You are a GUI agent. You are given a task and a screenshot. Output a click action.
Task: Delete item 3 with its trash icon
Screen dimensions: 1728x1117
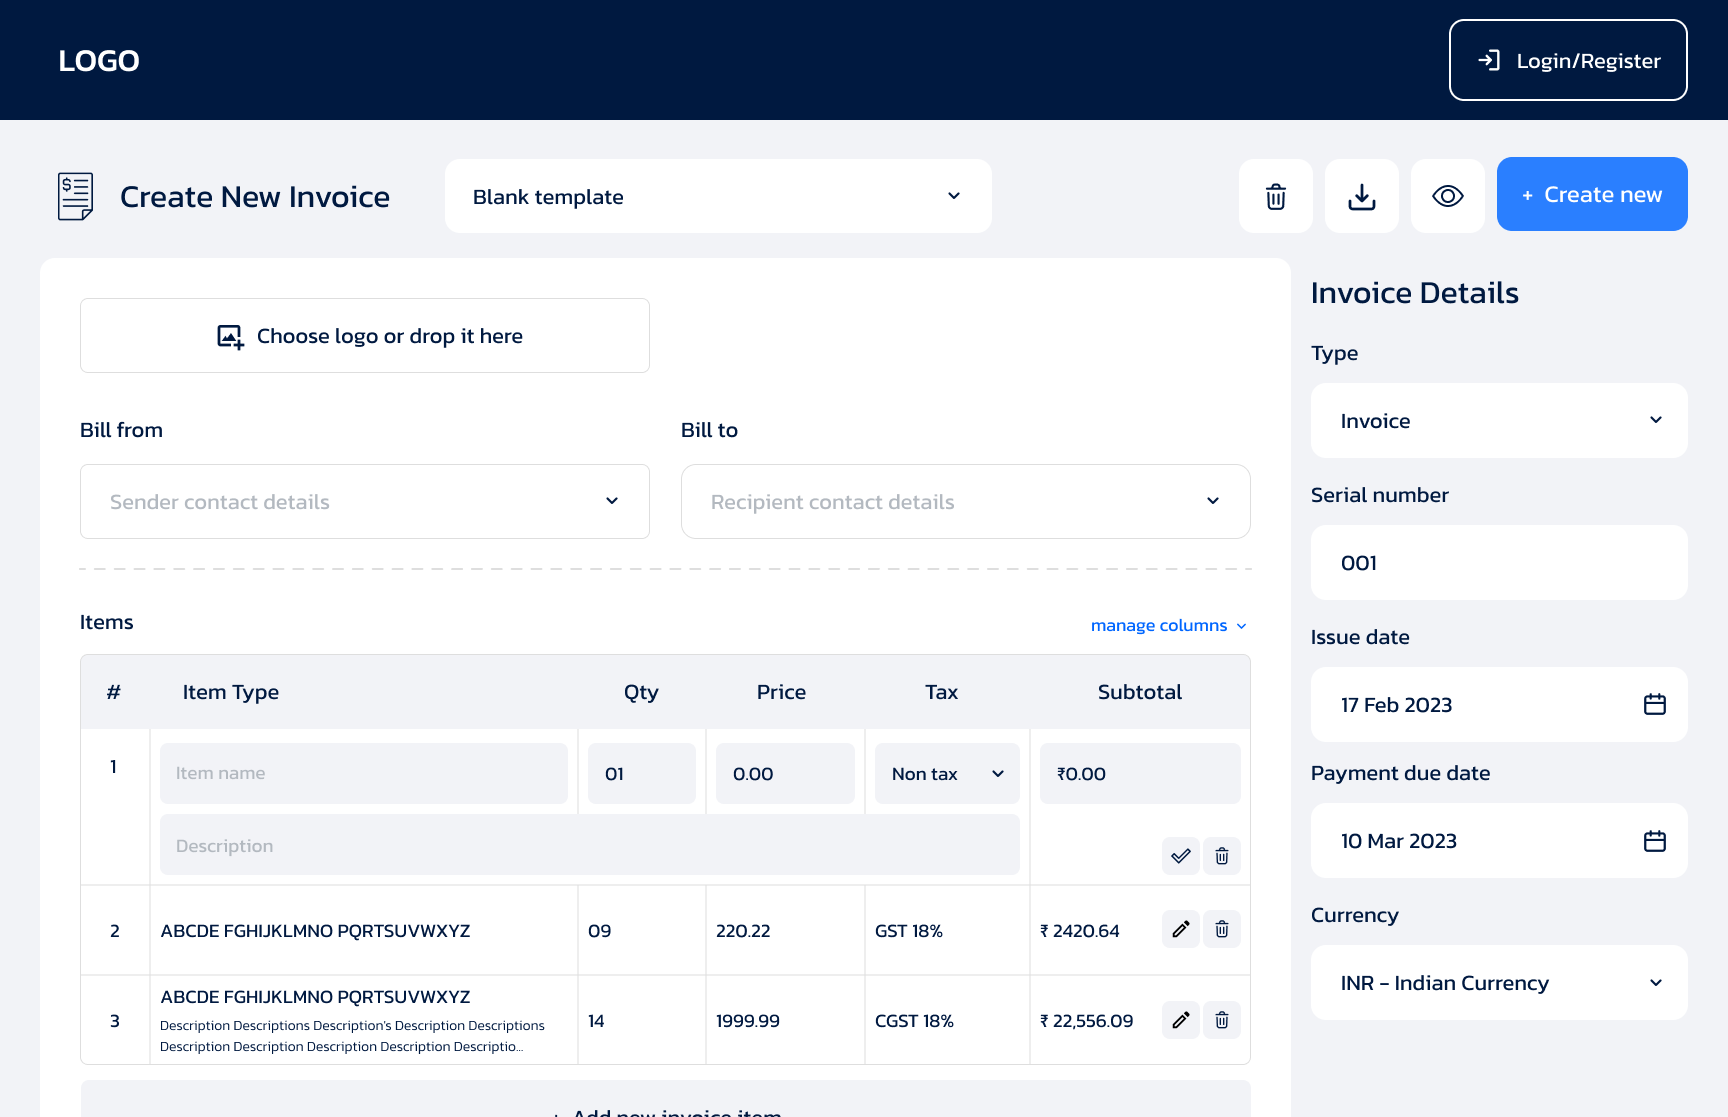point(1221,1019)
